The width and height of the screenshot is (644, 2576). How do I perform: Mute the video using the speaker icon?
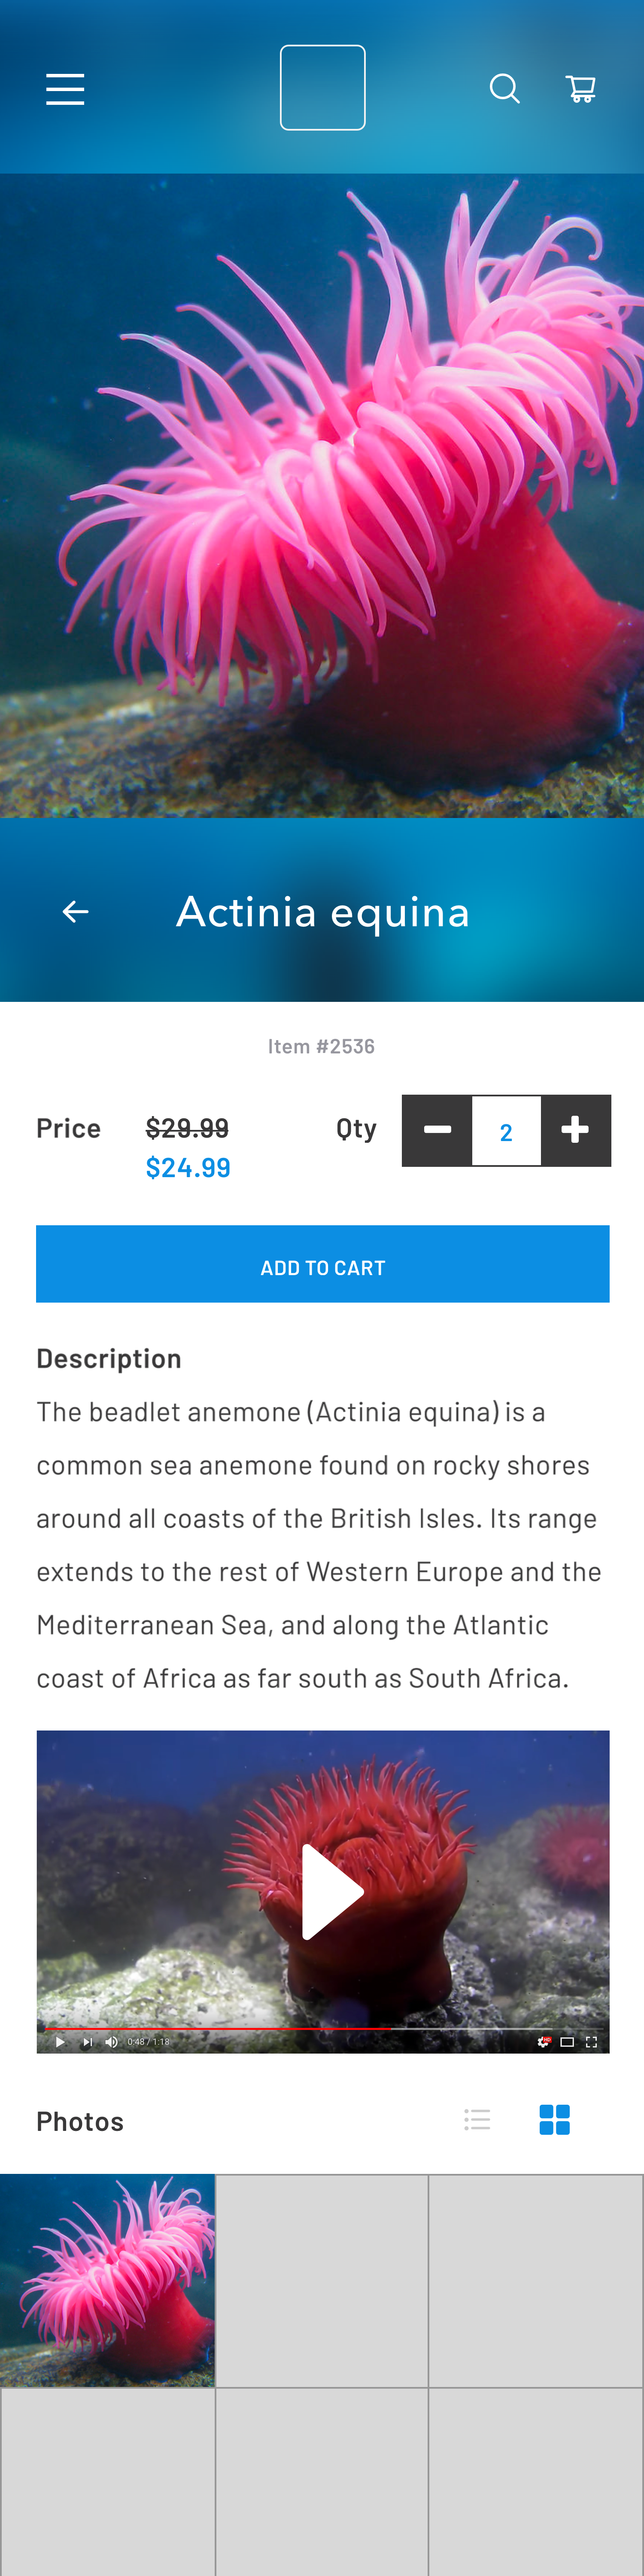point(111,2042)
